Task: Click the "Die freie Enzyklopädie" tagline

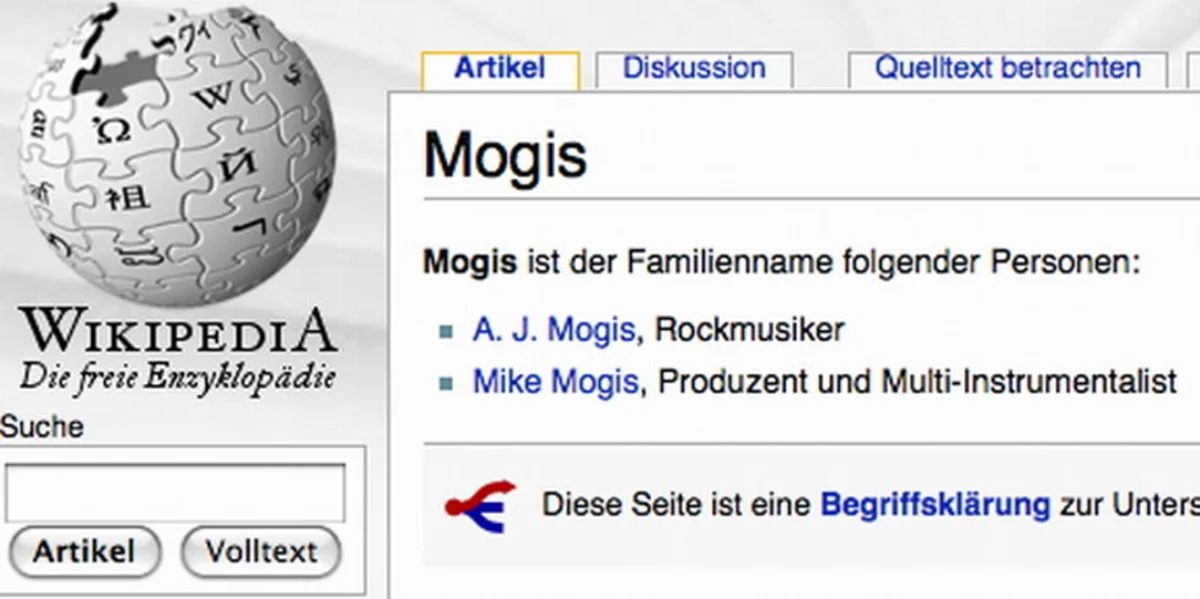Action: 177,378
